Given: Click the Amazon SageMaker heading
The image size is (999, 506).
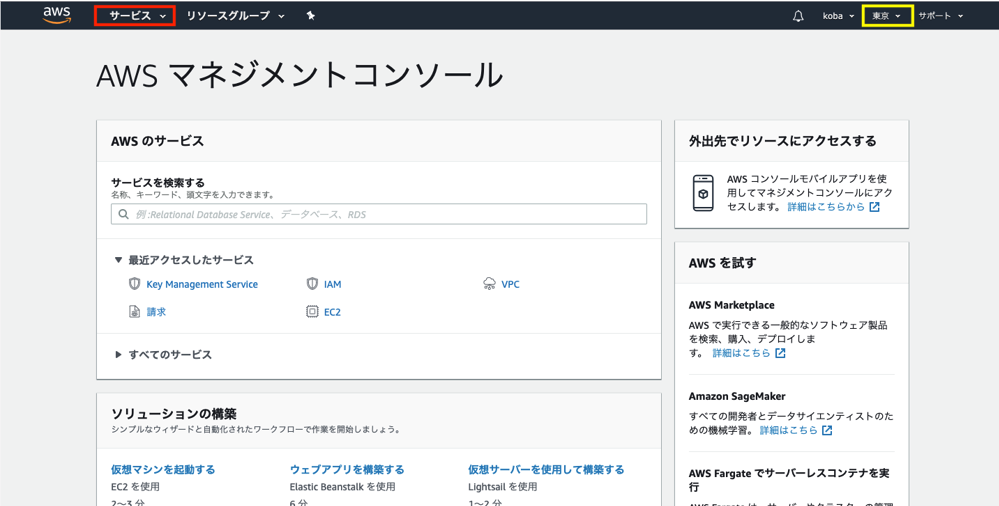Looking at the screenshot, I should point(737,396).
